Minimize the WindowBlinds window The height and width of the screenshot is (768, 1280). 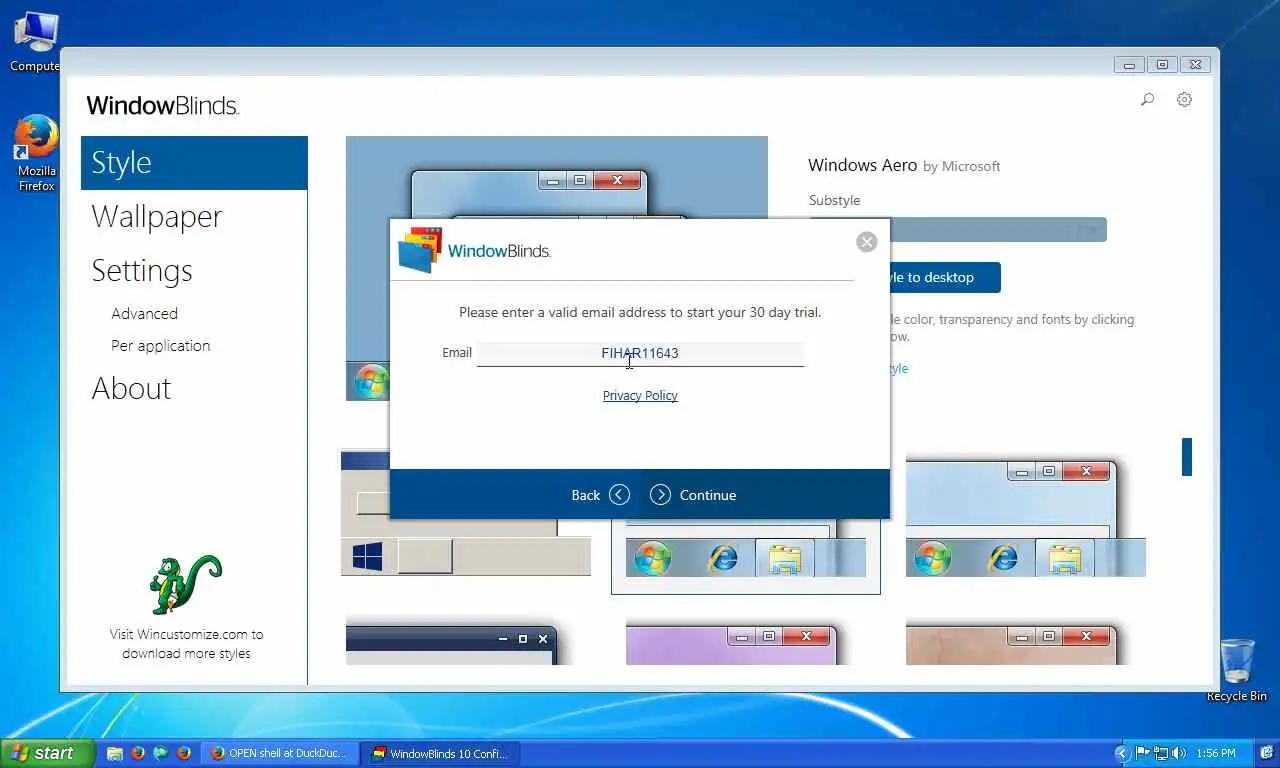[1129, 65]
